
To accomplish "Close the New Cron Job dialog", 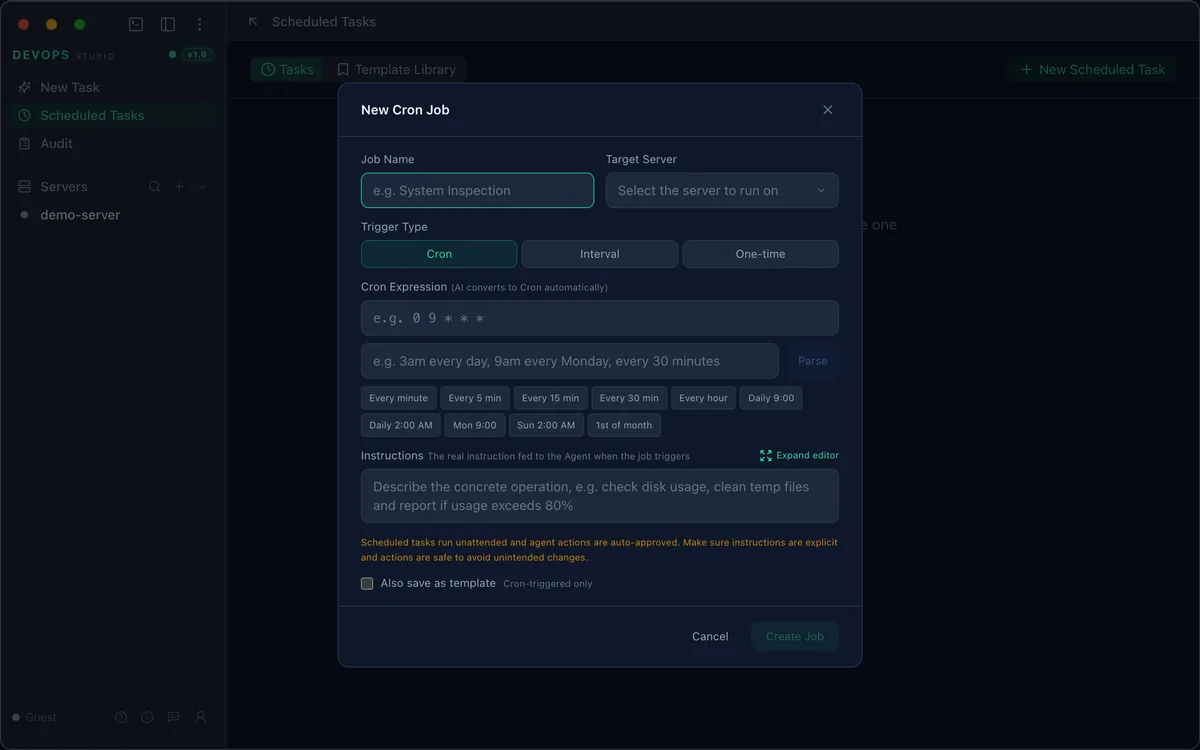I will [827, 110].
